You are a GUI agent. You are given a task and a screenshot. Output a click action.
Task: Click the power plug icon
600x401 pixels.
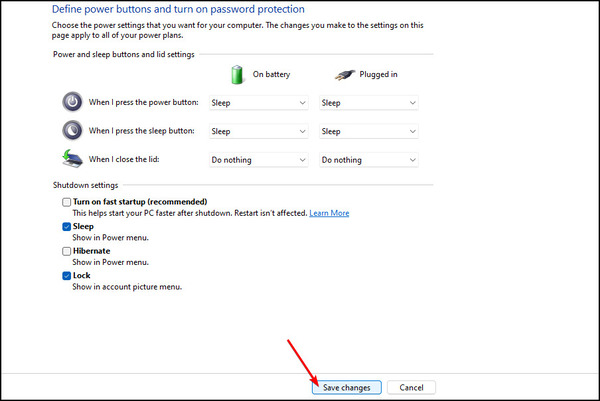344,75
